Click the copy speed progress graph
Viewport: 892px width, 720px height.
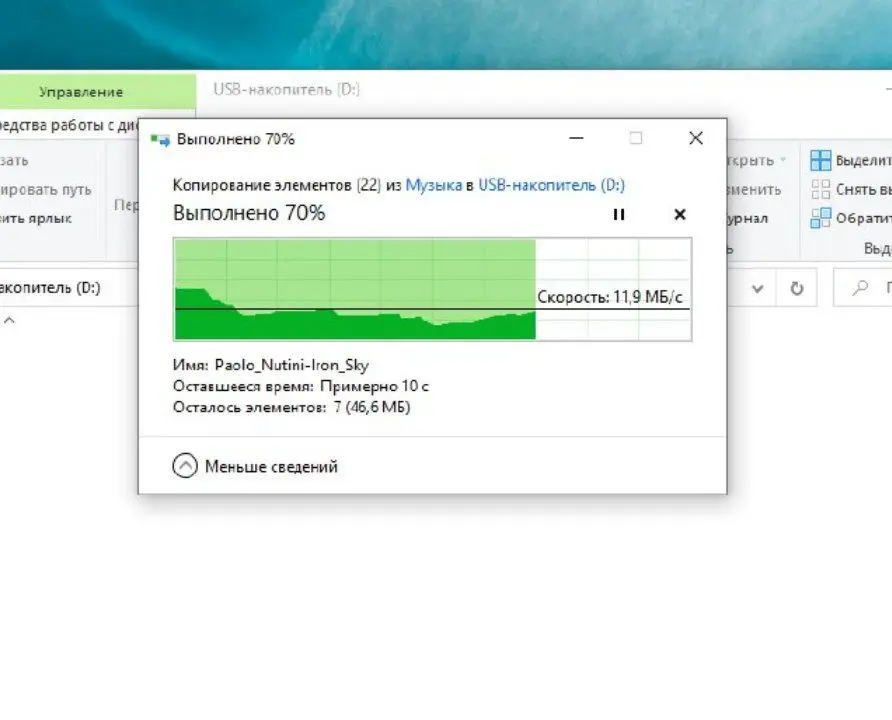point(432,289)
